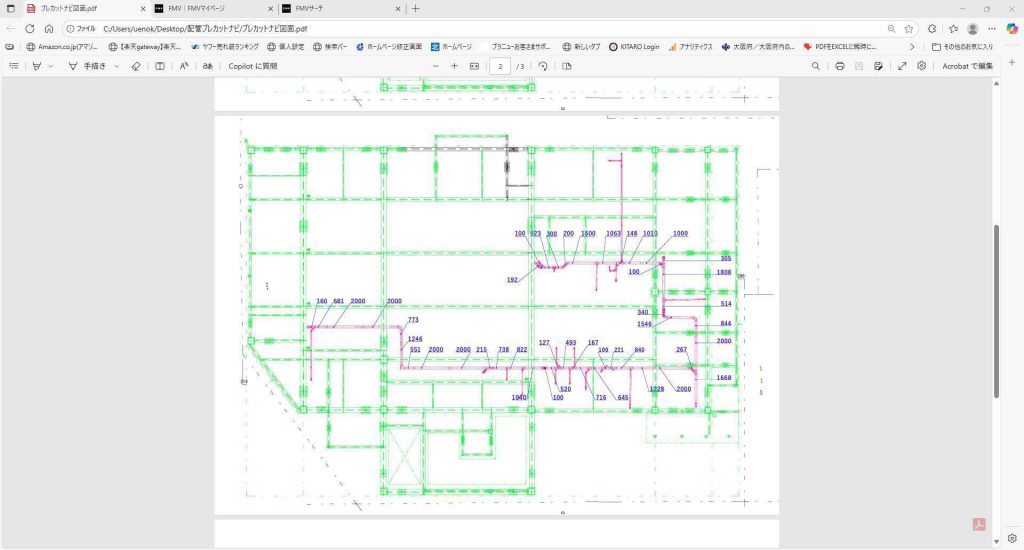
Task: Add sidebar item with plus icon
Action: (1012, 62)
